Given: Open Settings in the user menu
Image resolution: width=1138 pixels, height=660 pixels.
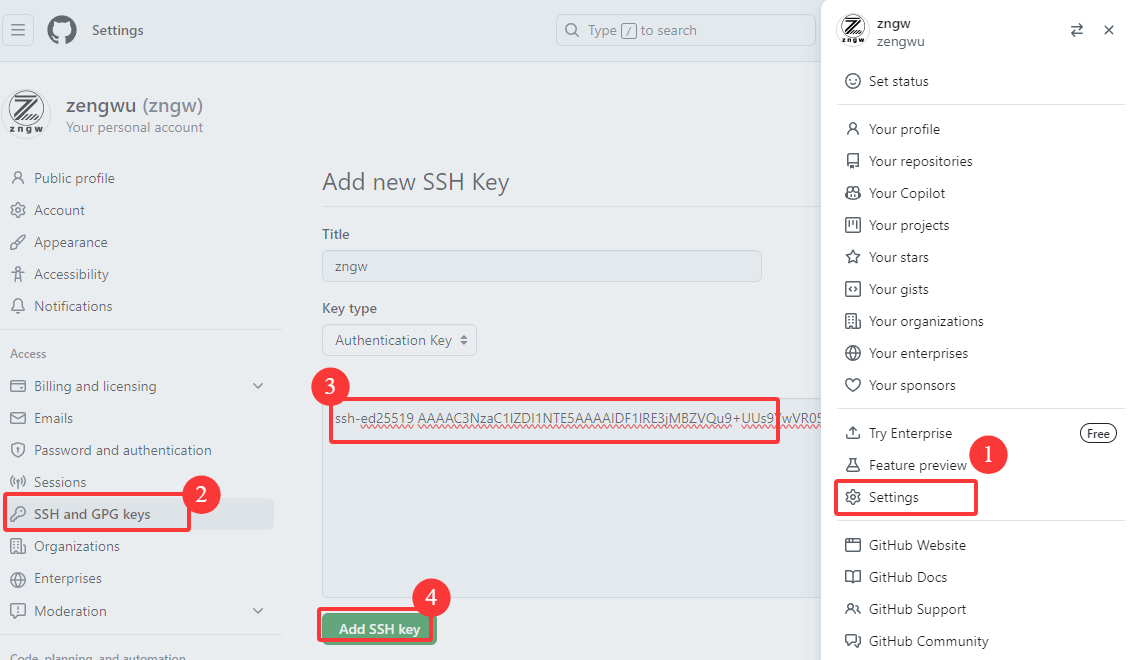Looking at the screenshot, I should [x=893, y=497].
